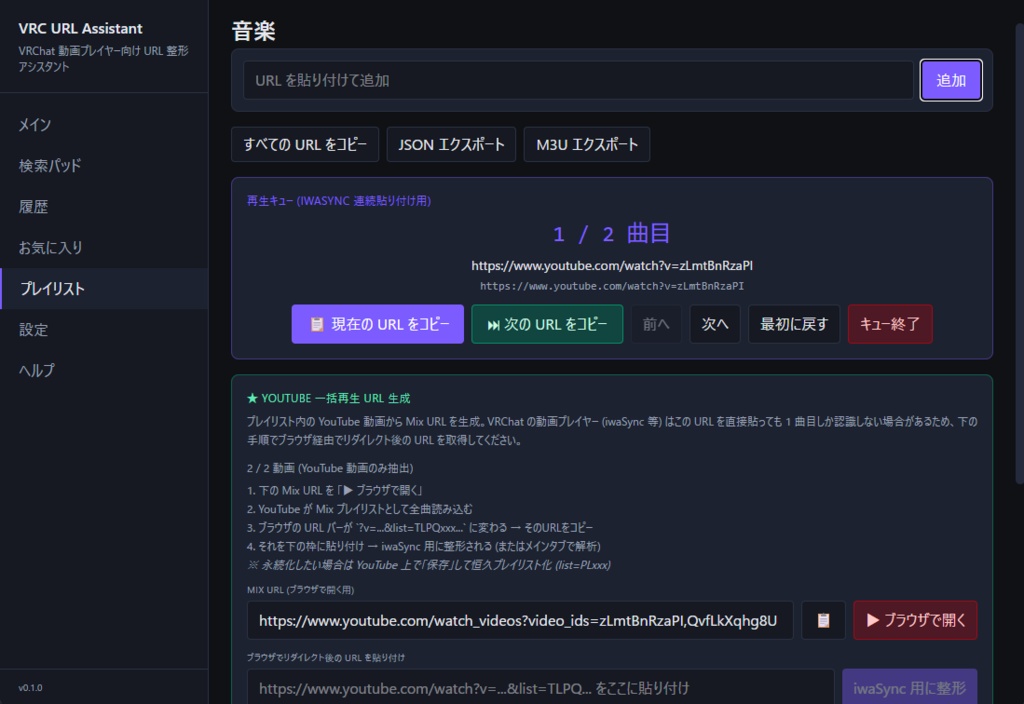Click the VRC URL Assistant title
The image size is (1024, 704).
tap(80, 29)
